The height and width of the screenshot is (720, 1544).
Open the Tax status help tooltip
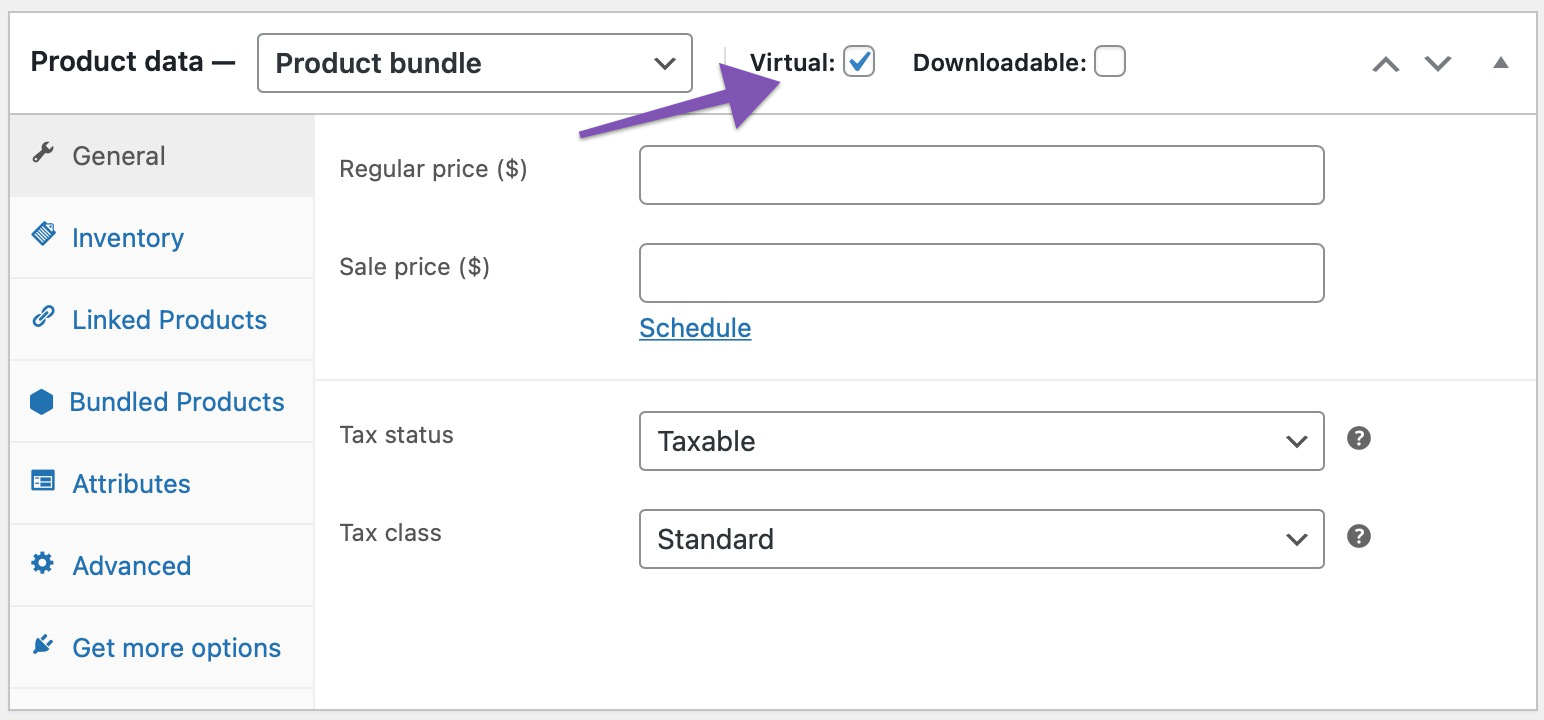[1358, 438]
